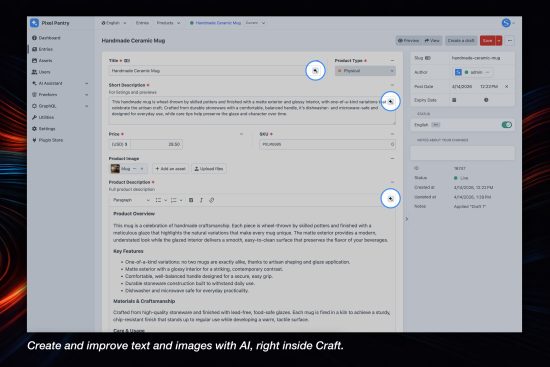The width and height of the screenshot is (550, 367).
Task: Open the more actions ellipsis menu
Action: (510, 41)
